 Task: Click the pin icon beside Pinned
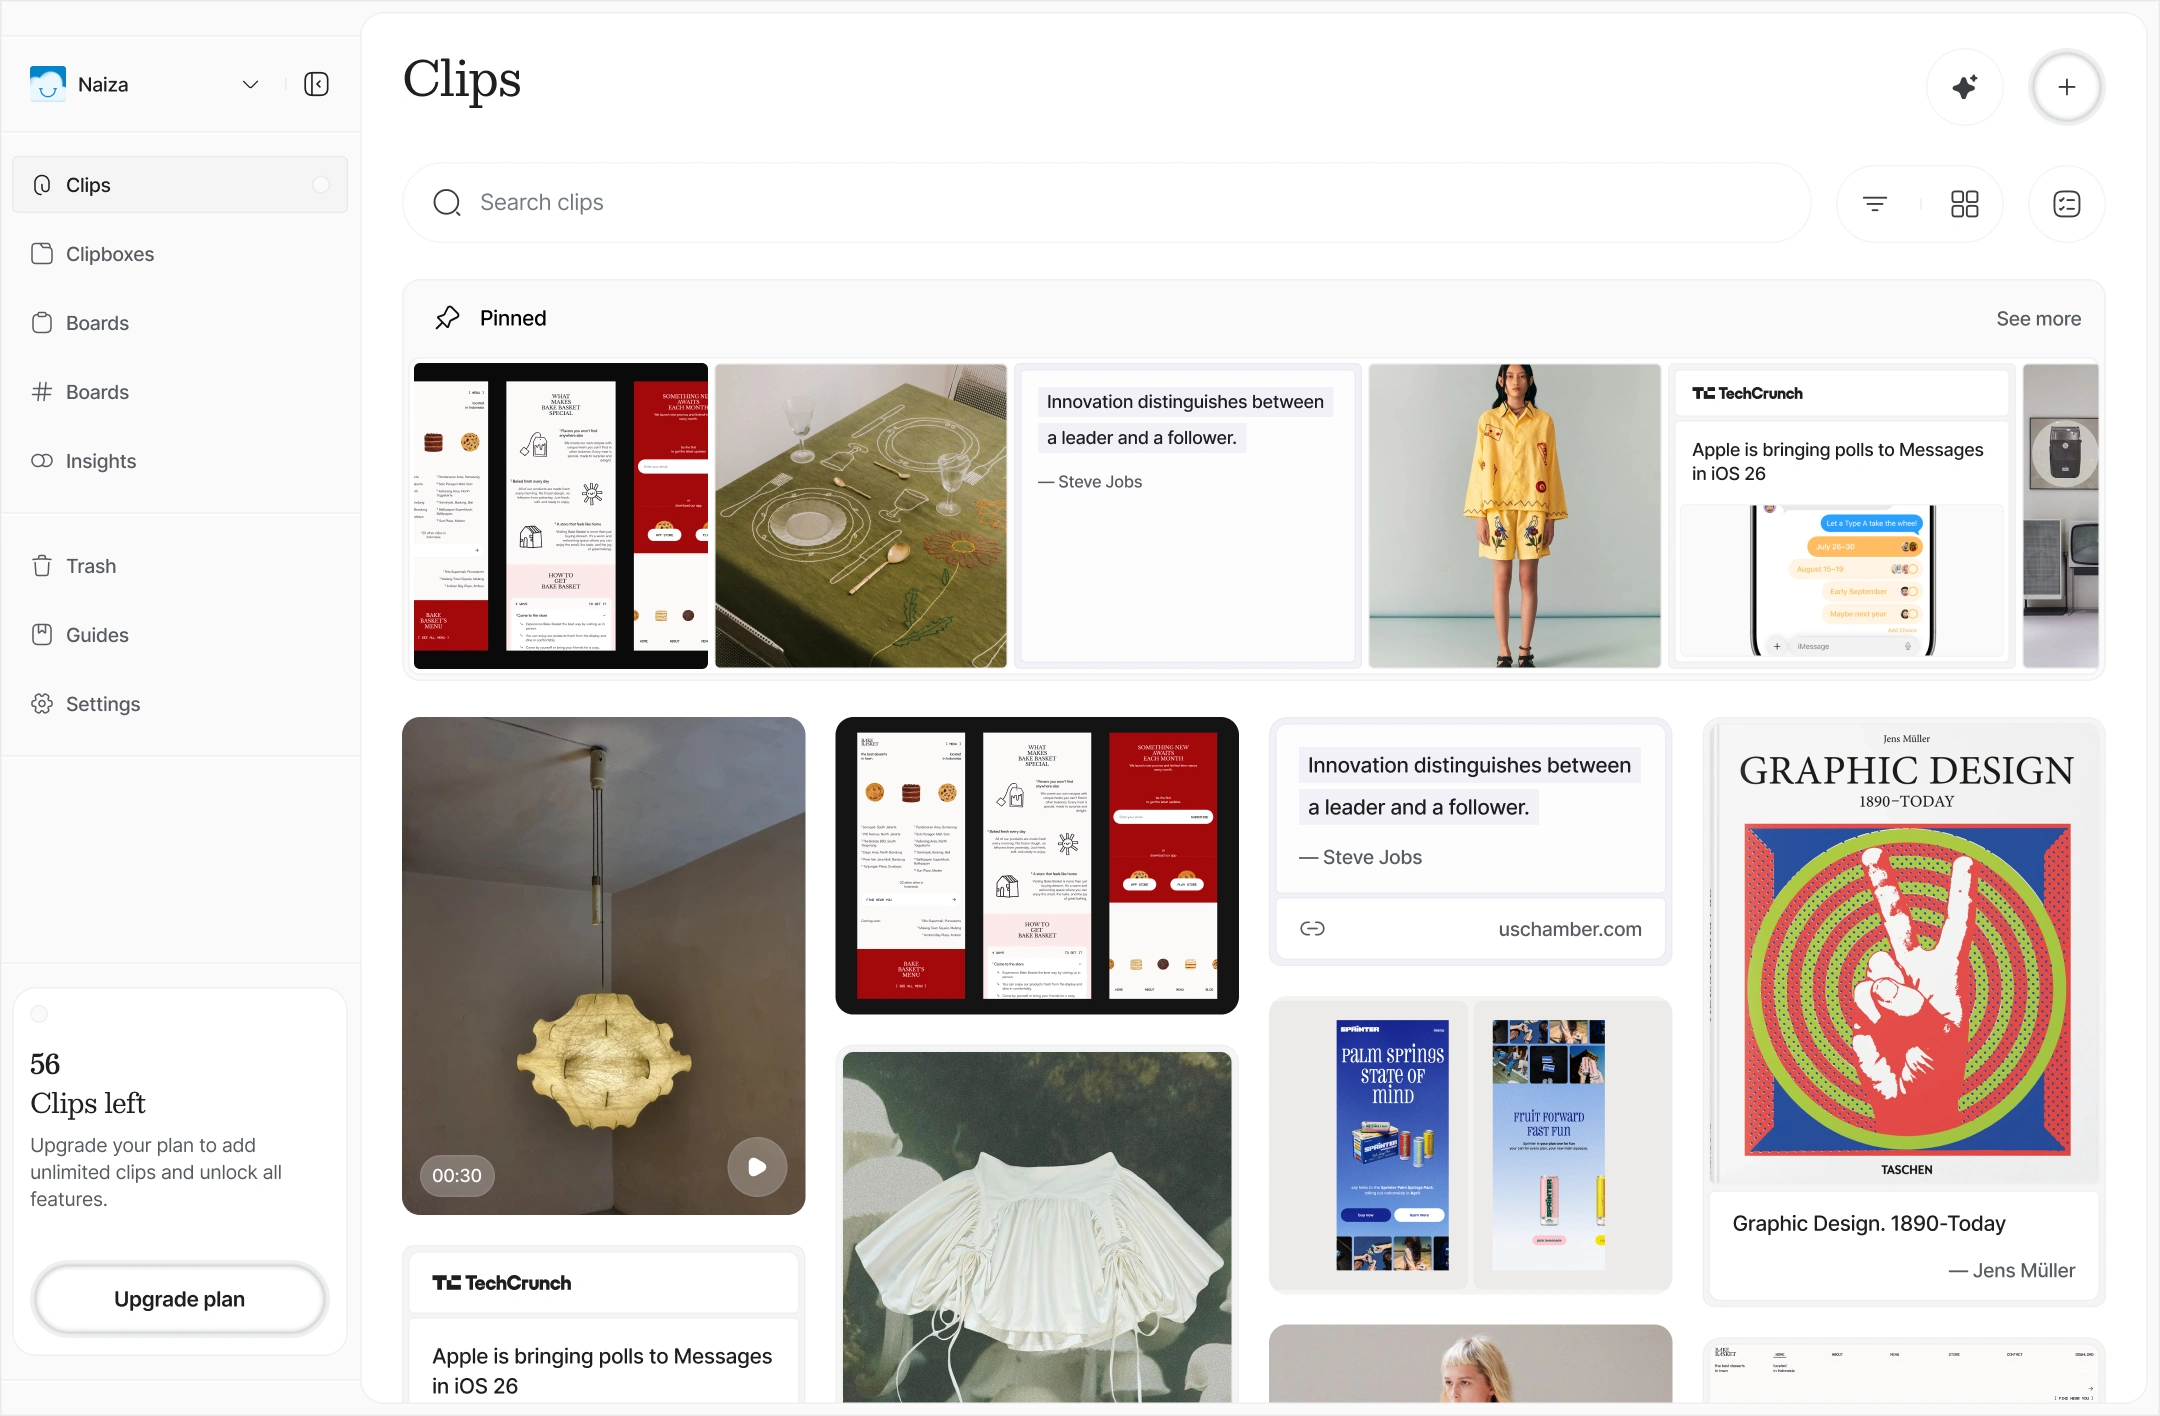(x=448, y=317)
